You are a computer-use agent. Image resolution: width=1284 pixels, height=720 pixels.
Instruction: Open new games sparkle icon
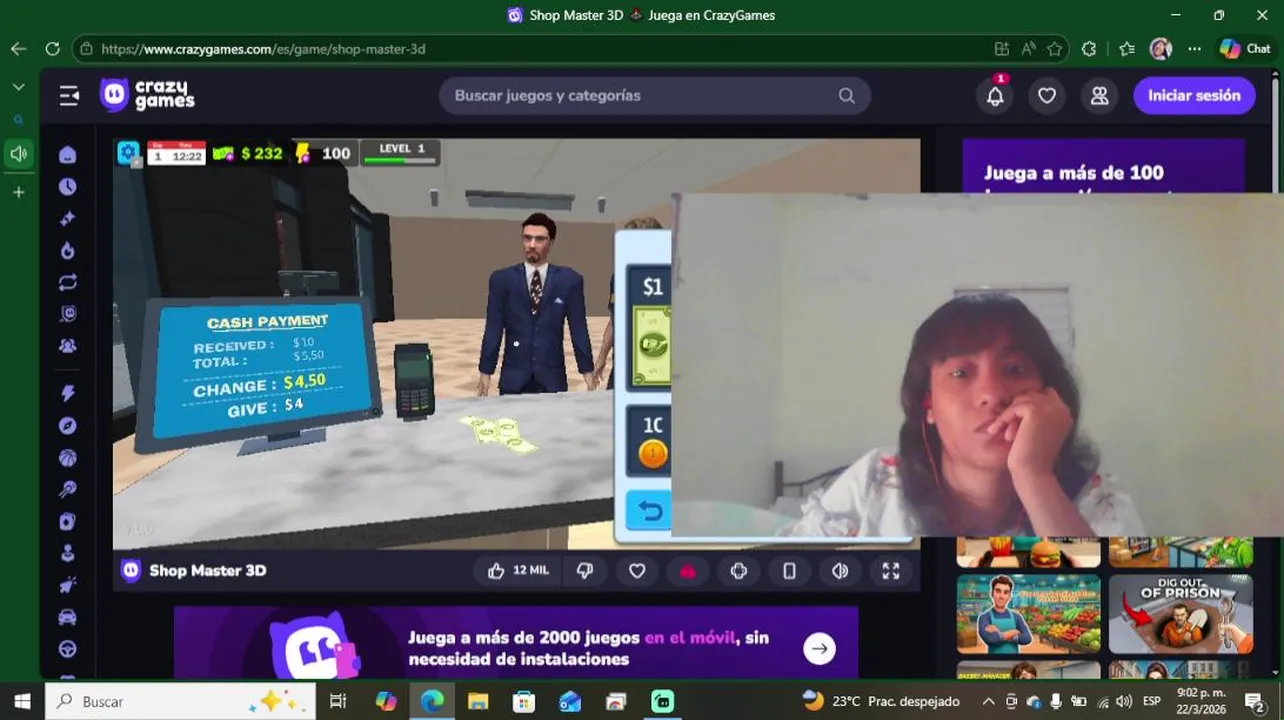68,219
